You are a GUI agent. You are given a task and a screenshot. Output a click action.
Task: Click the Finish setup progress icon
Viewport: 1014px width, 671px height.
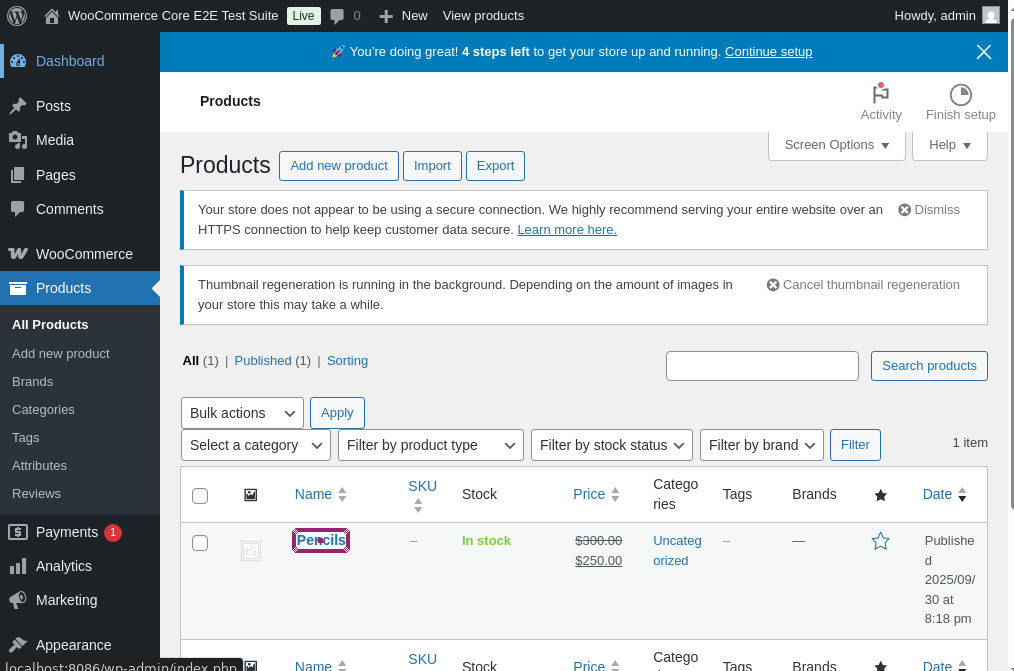(960, 95)
